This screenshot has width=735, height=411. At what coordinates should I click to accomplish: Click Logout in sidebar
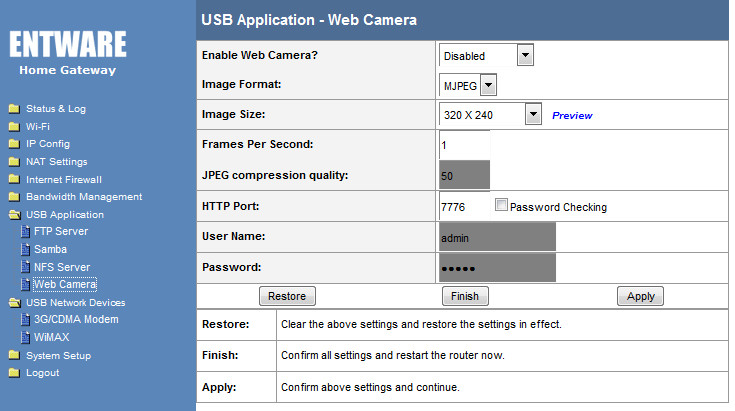pos(43,373)
